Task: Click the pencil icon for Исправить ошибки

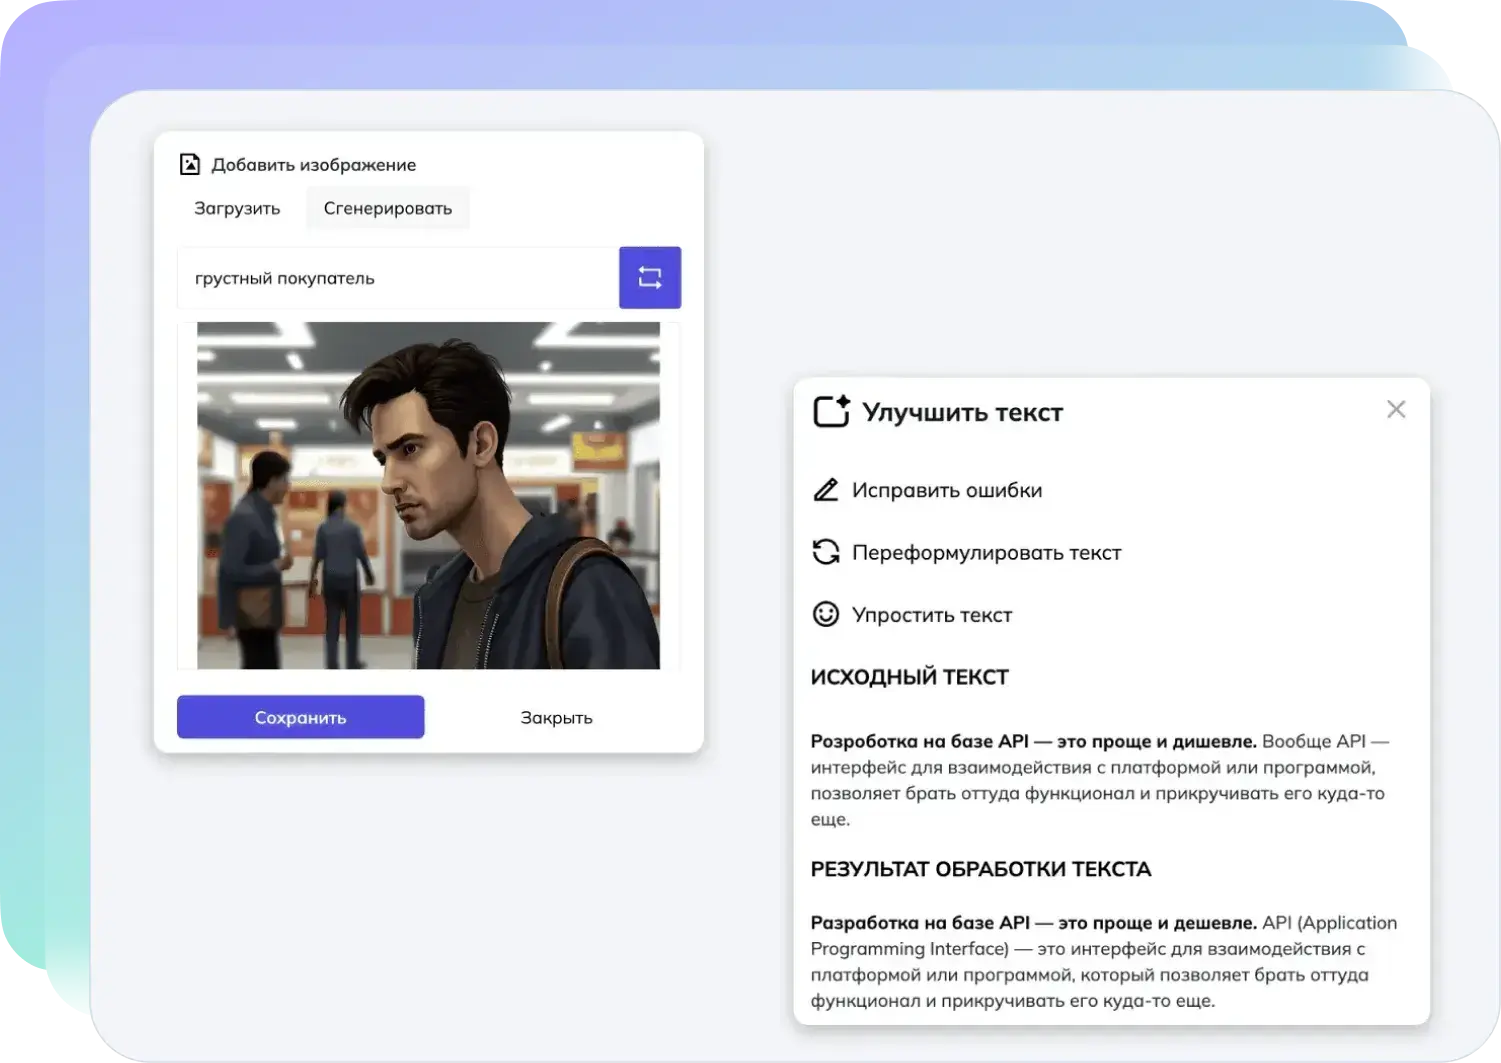Action: (826, 490)
